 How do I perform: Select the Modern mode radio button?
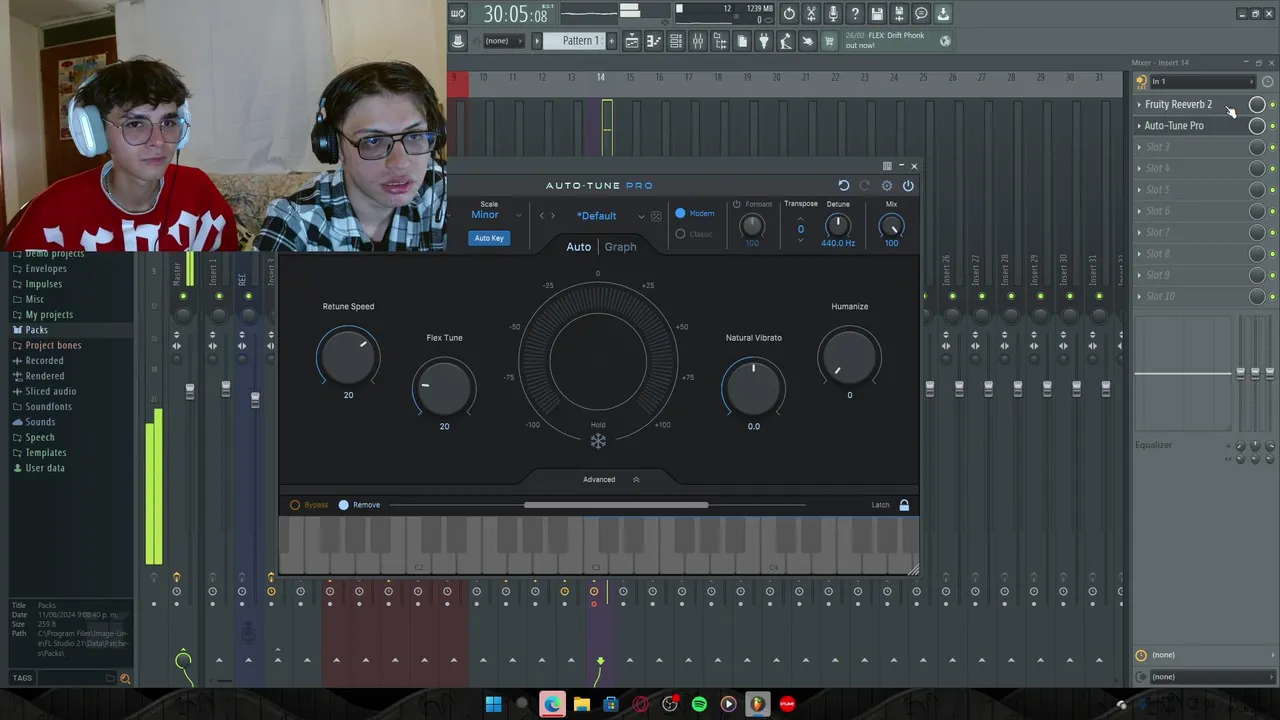coord(681,213)
